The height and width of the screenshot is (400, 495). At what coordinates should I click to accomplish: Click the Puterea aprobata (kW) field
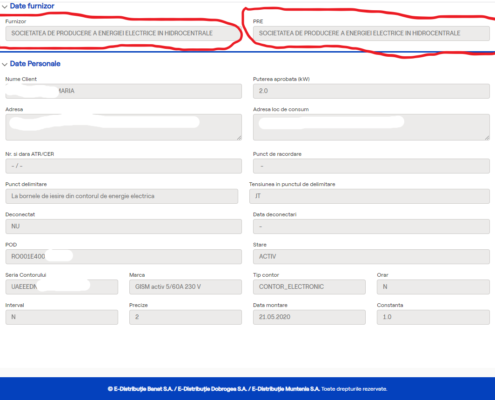tap(371, 91)
